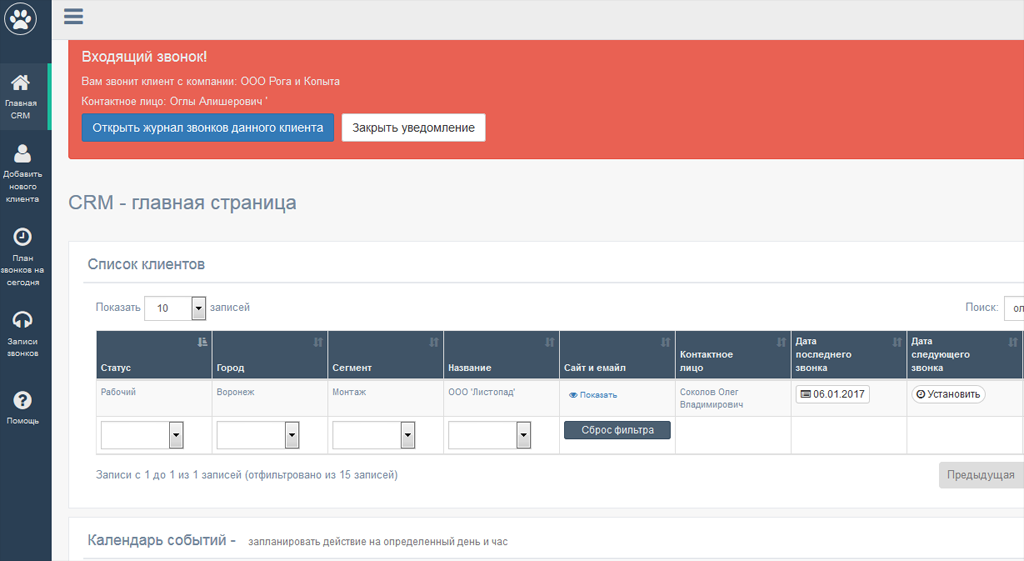Click the 06.01.2017 last call date button
The height and width of the screenshot is (561, 1024).
pos(833,394)
